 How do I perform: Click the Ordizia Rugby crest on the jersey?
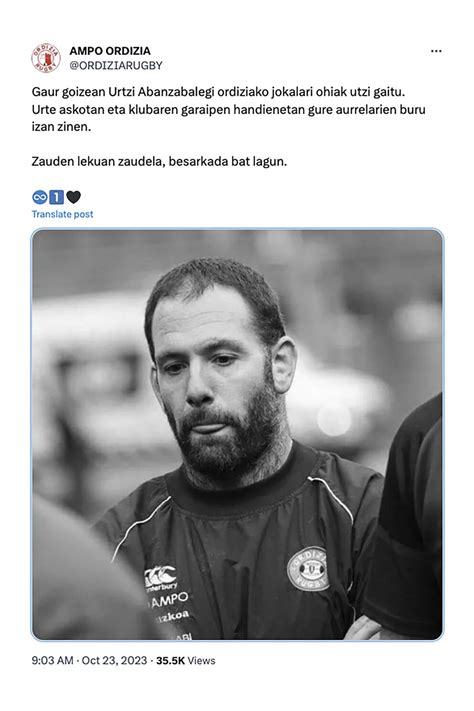point(308,569)
